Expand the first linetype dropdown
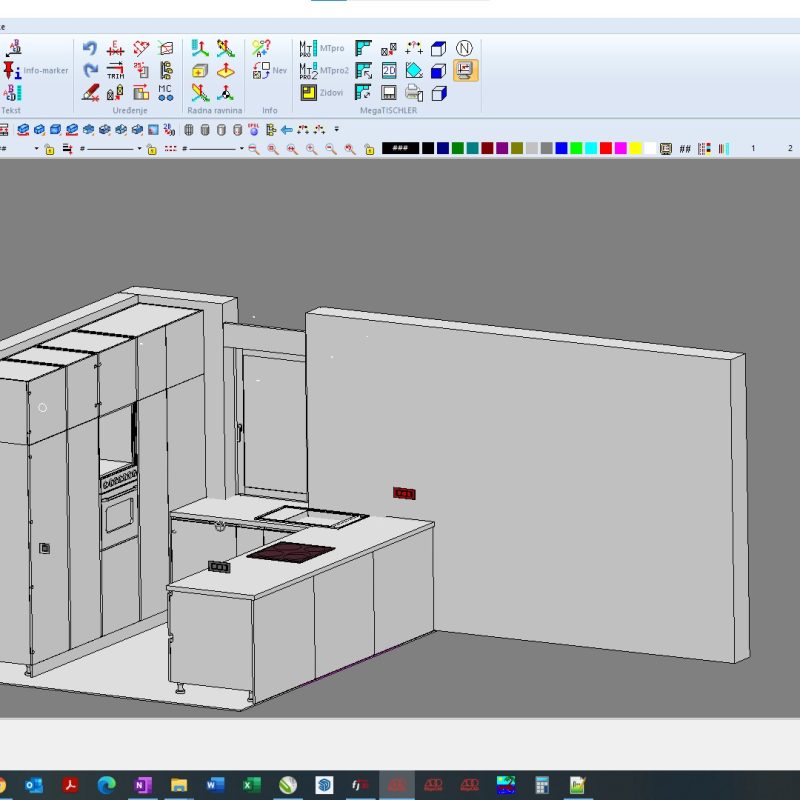The height and width of the screenshot is (800, 800). click(x=138, y=149)
